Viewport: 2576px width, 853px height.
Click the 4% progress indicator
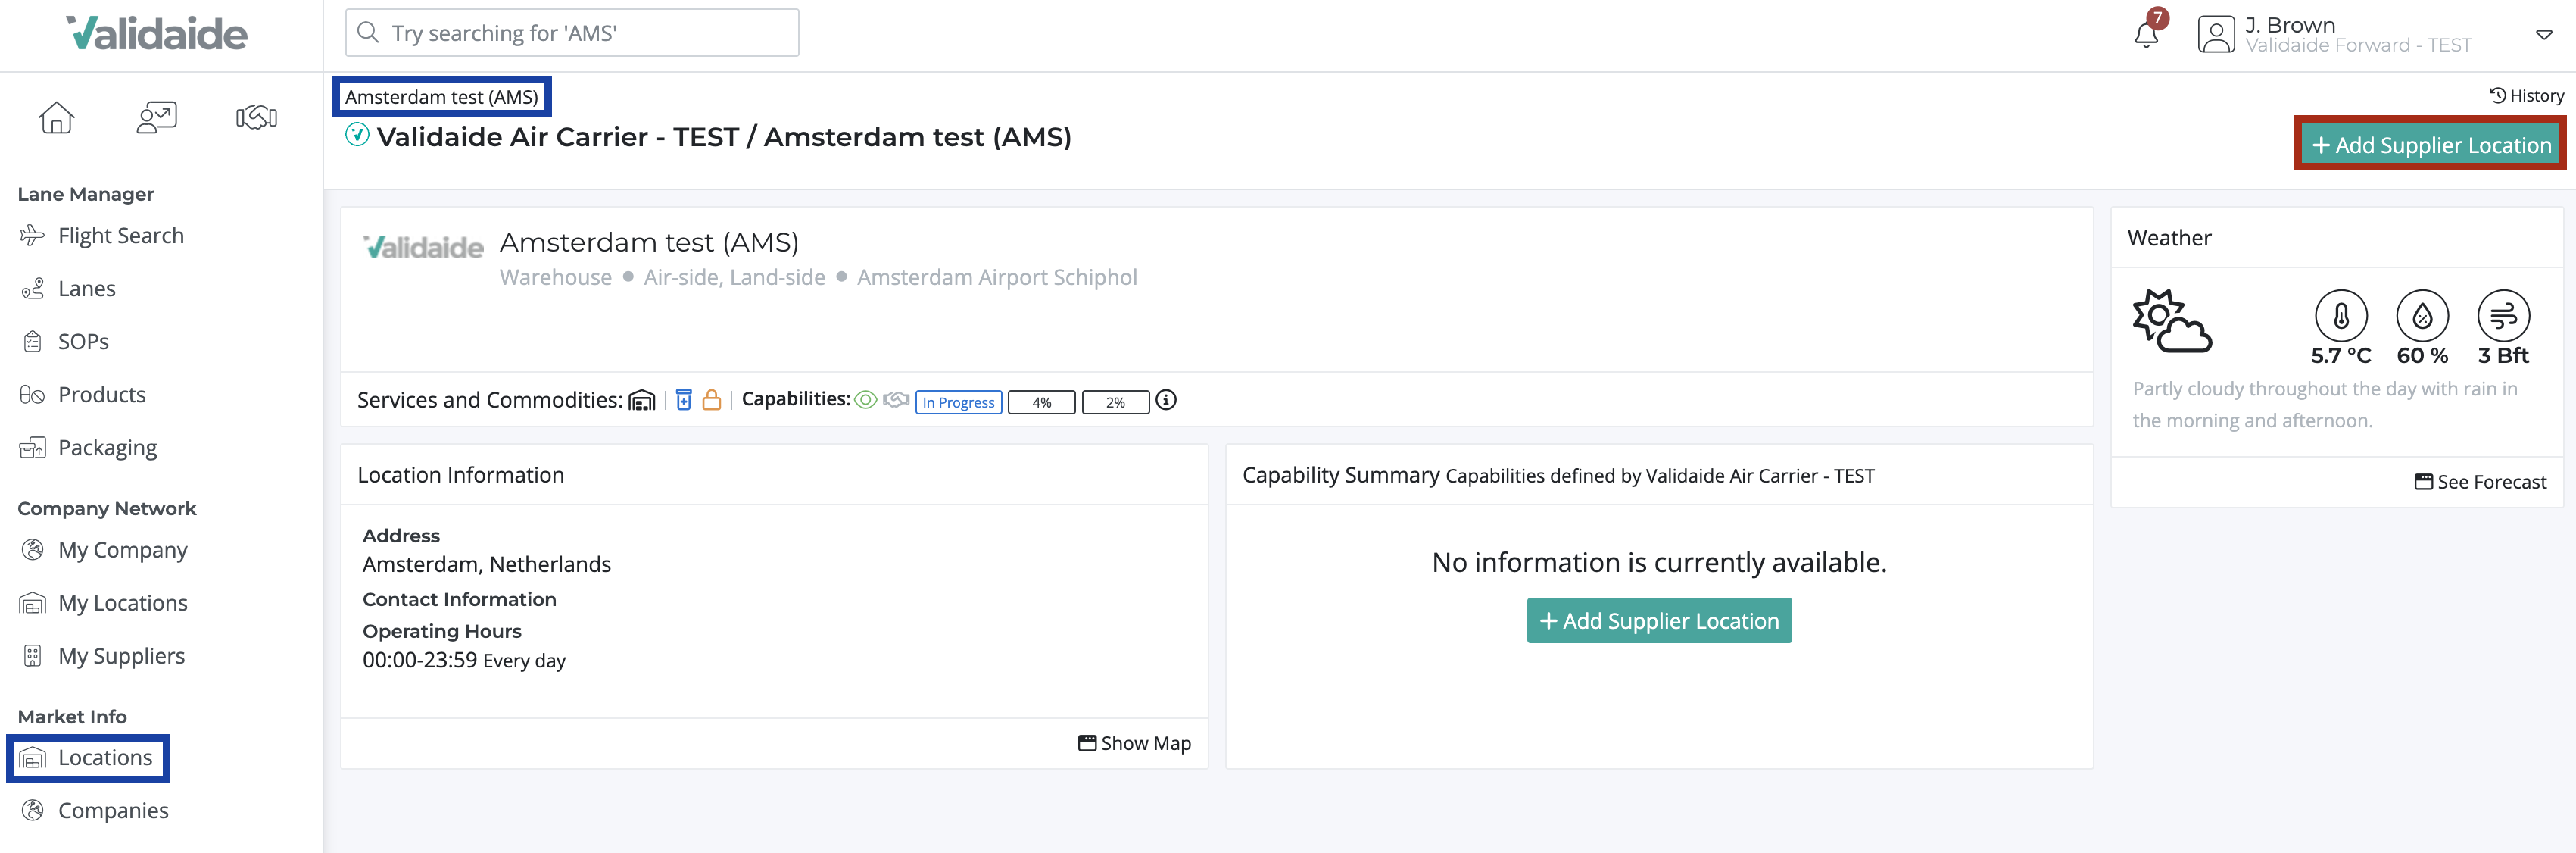[x=1042, y=402]
